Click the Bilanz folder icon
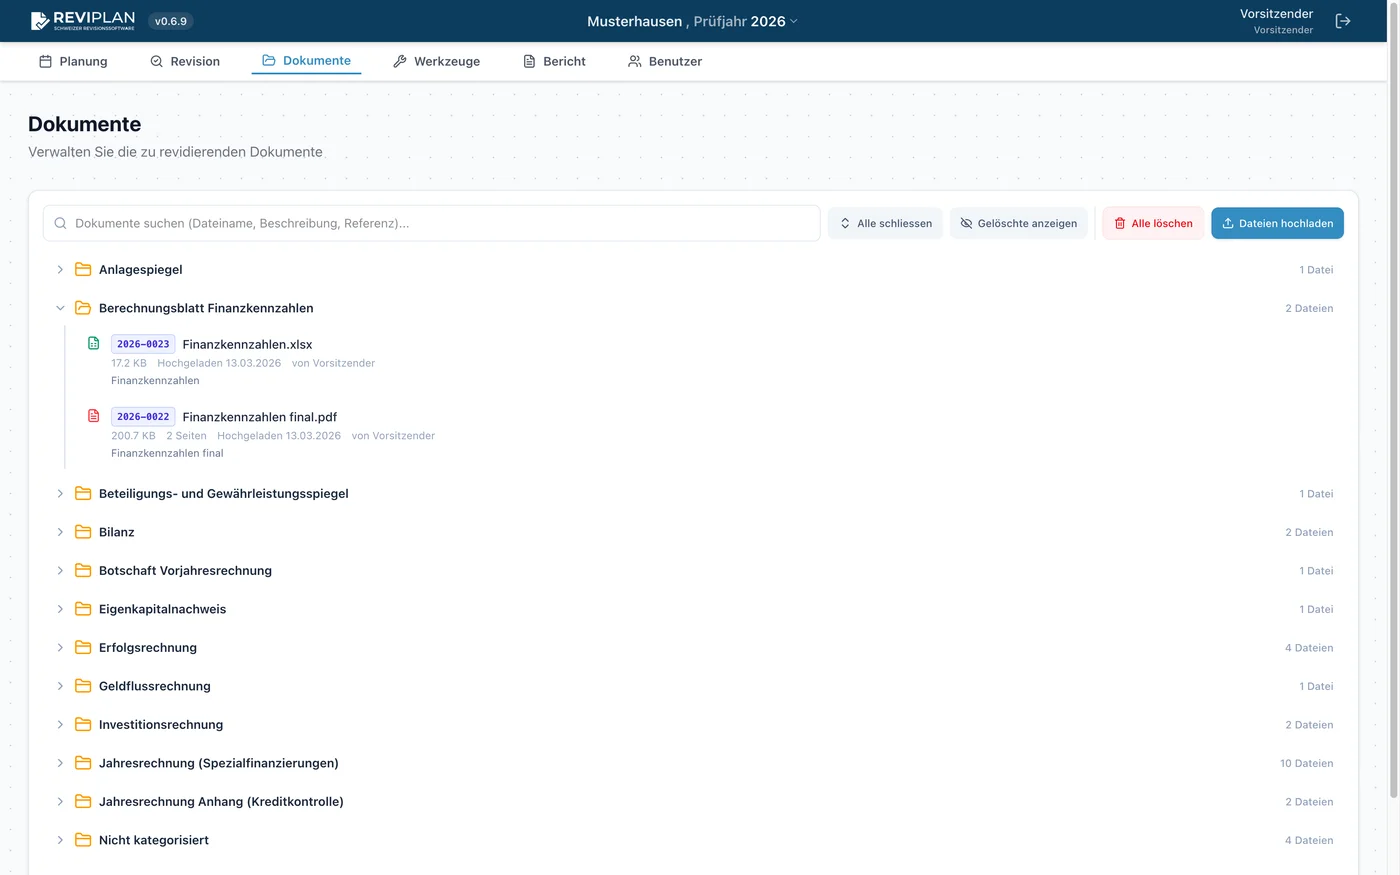Image resolution: width=1400 pixels, height=875 pixels. pos(83,532)
